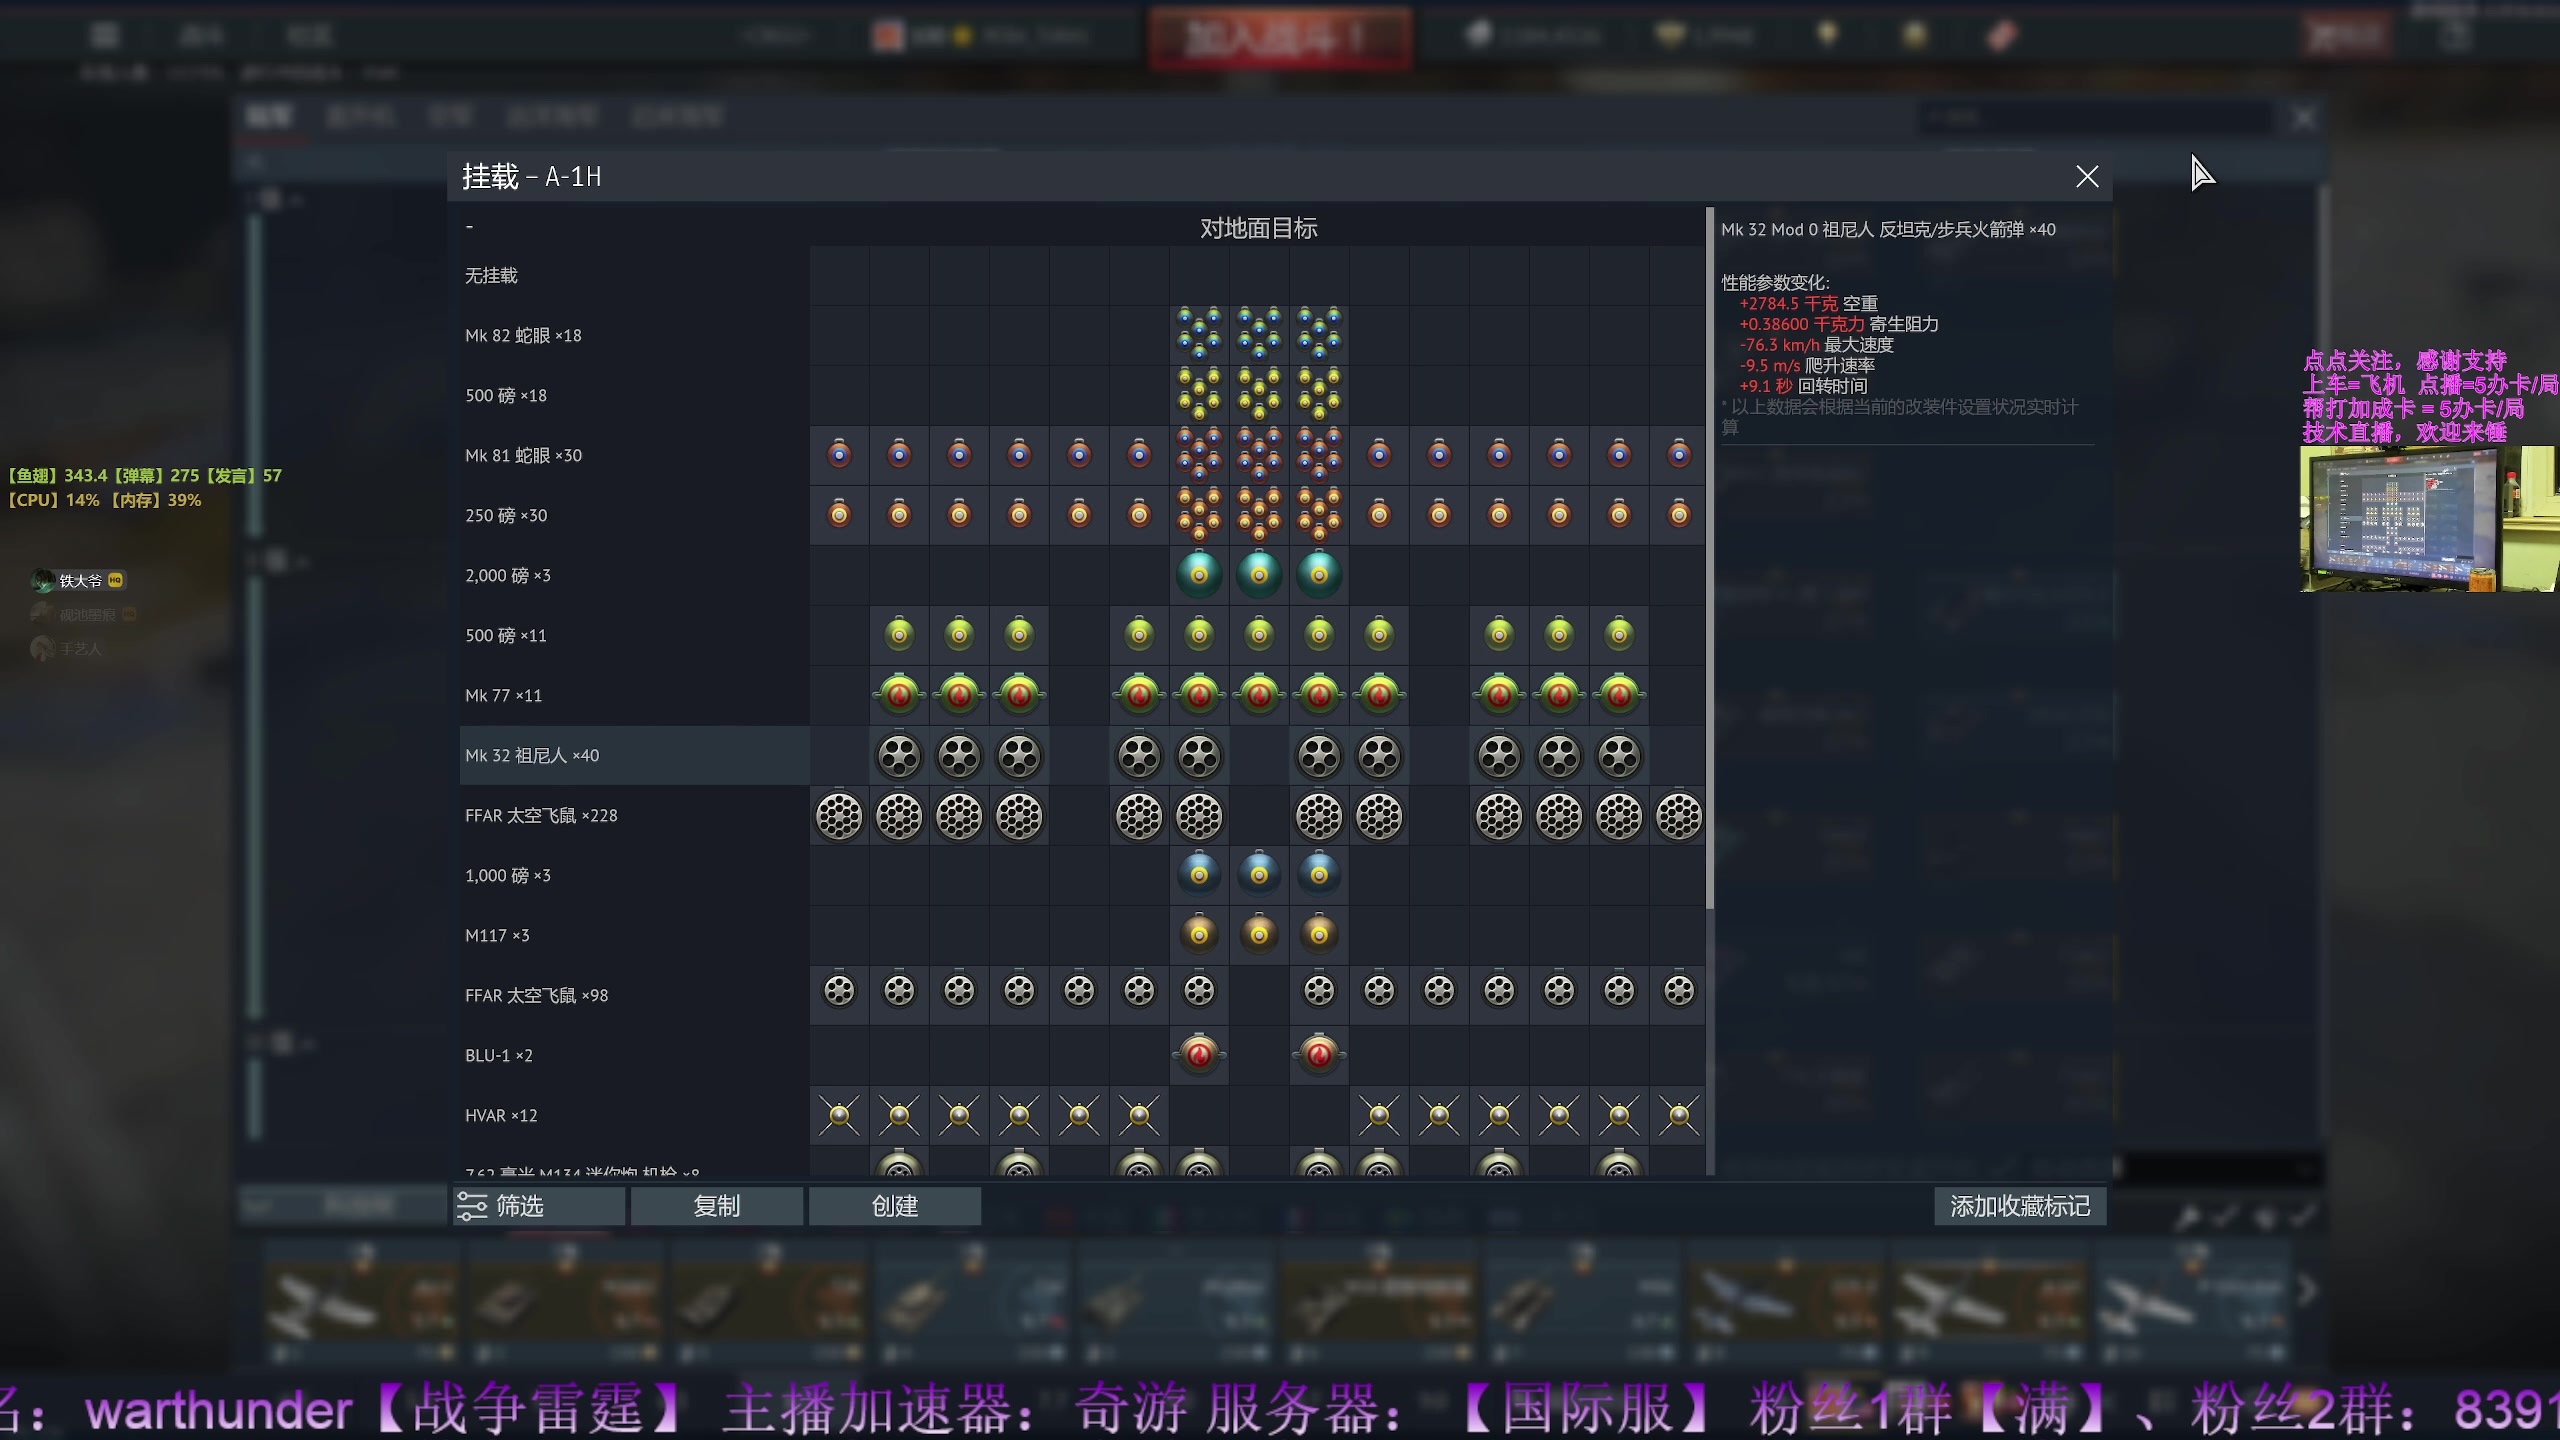Image resolution: width=2560 pixels, height=1440 pixels.
Task: Select the FFAR 太空飞鼠 ×98 row label
Action: pos(536,995)
